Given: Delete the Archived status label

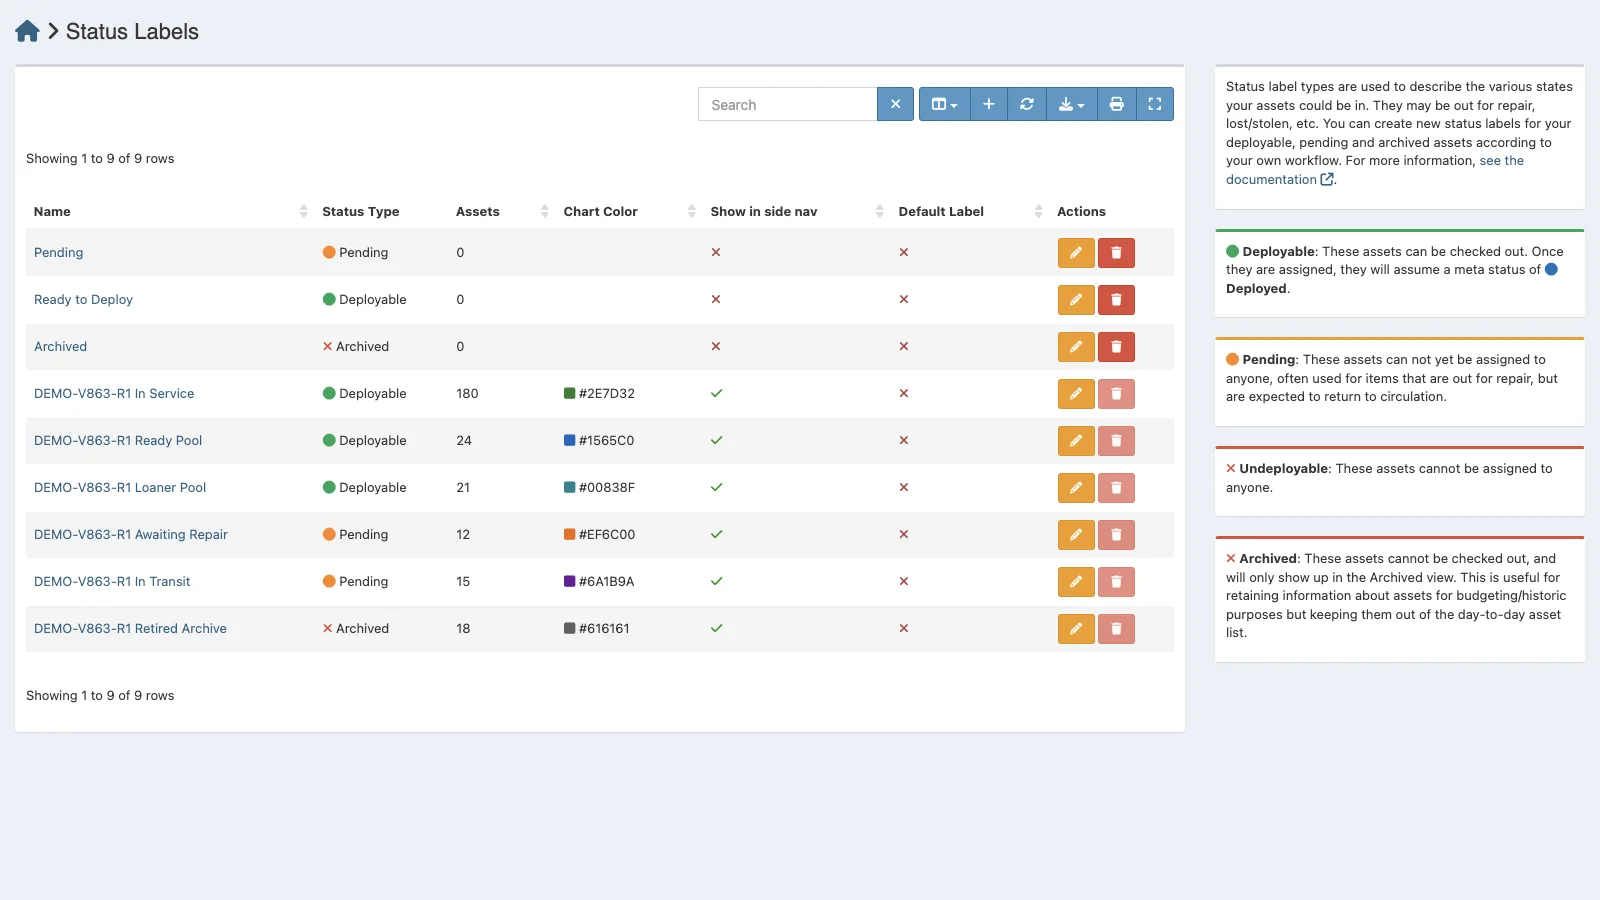Looking at the screenshot, I should tap(1116, 347).
